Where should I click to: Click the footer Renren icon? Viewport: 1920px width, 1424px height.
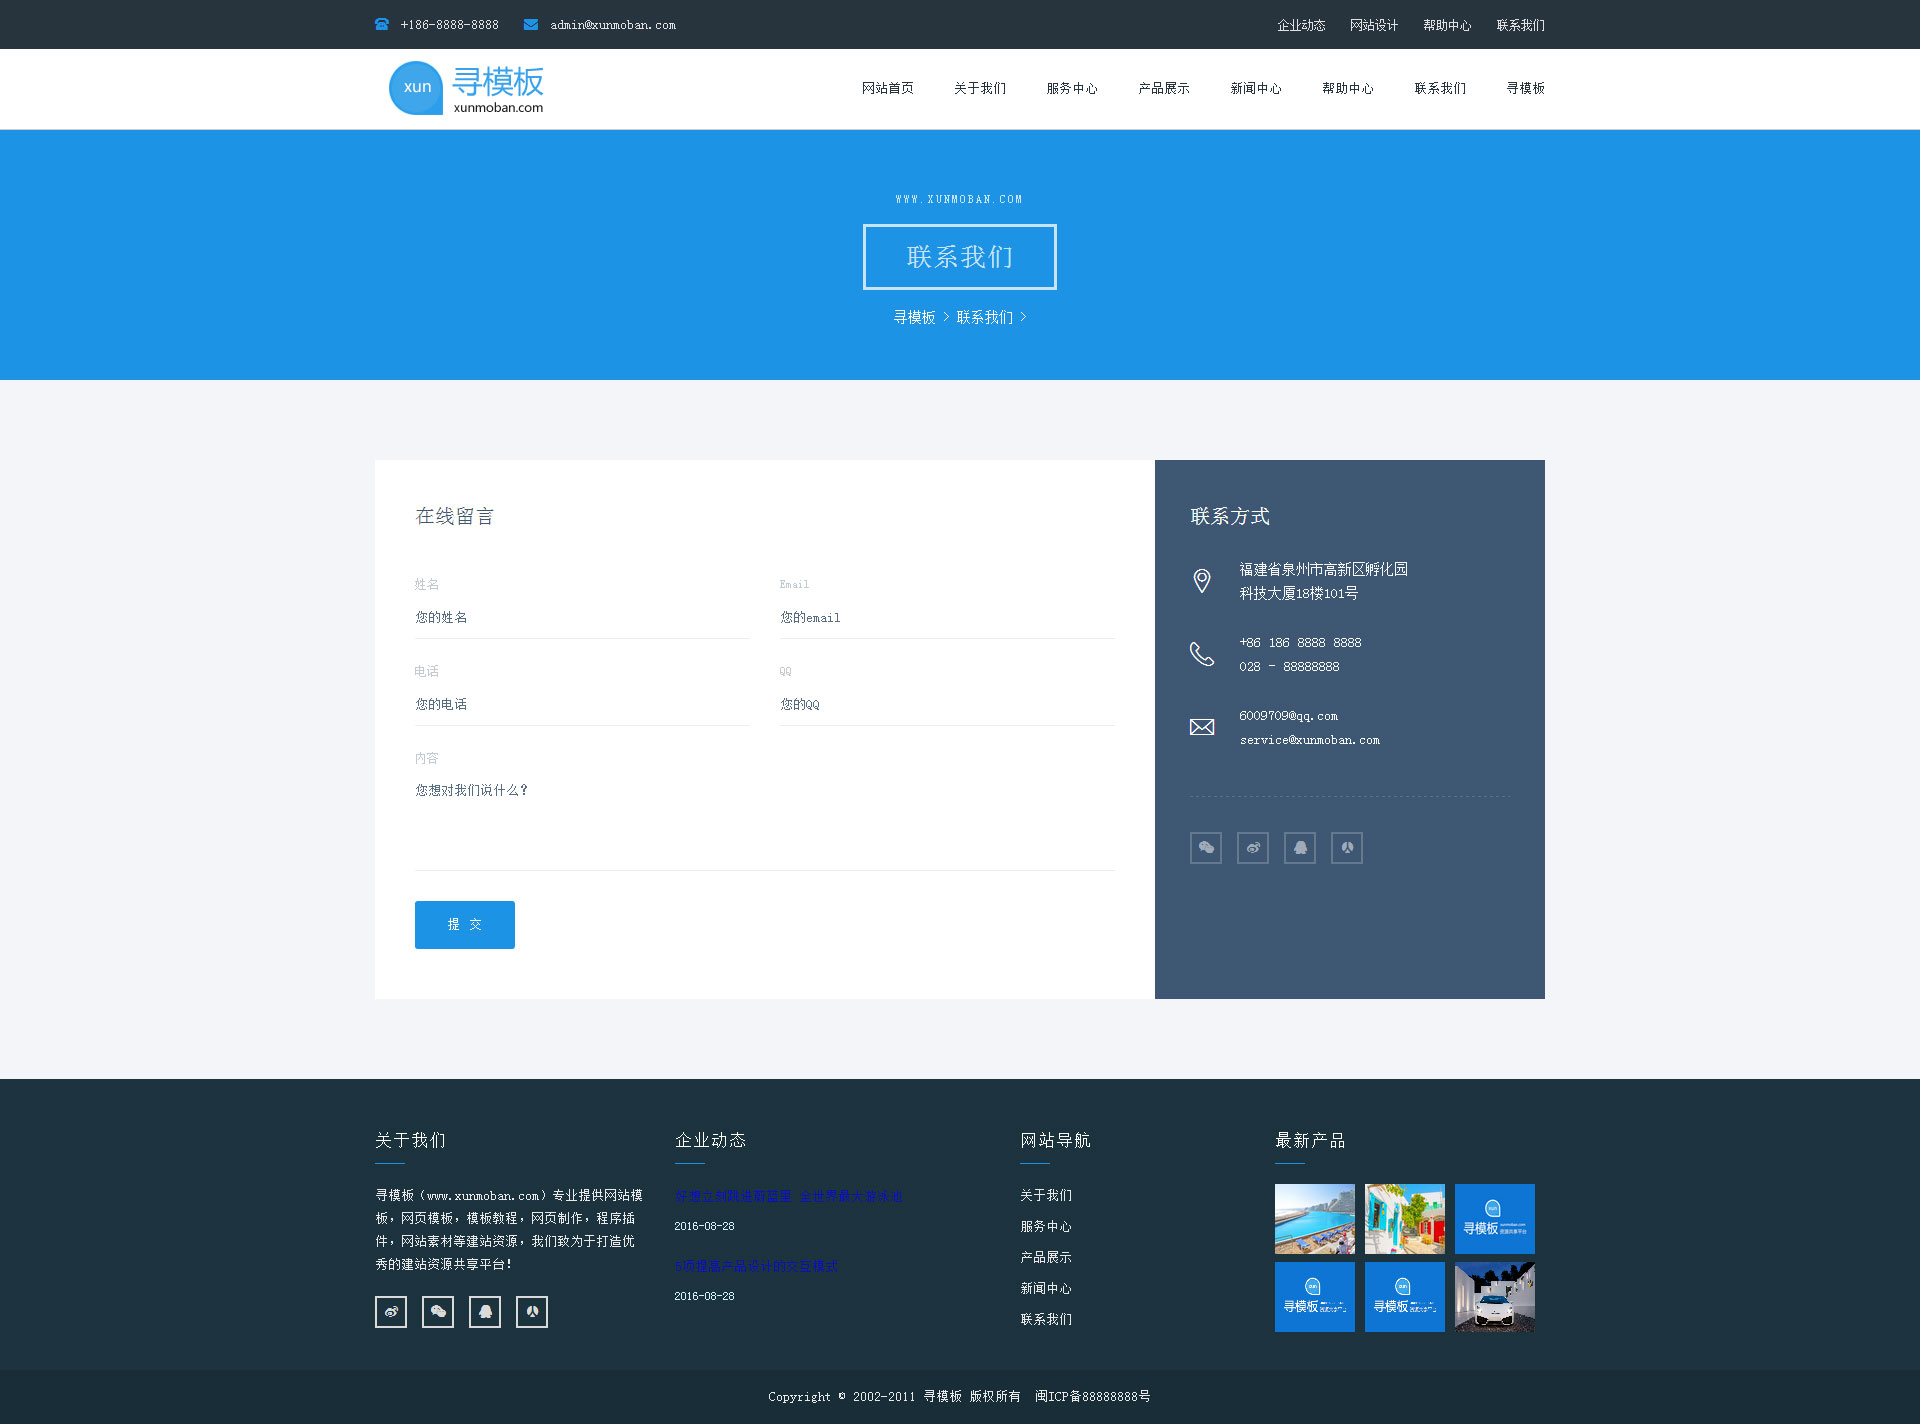[532, 1312]
